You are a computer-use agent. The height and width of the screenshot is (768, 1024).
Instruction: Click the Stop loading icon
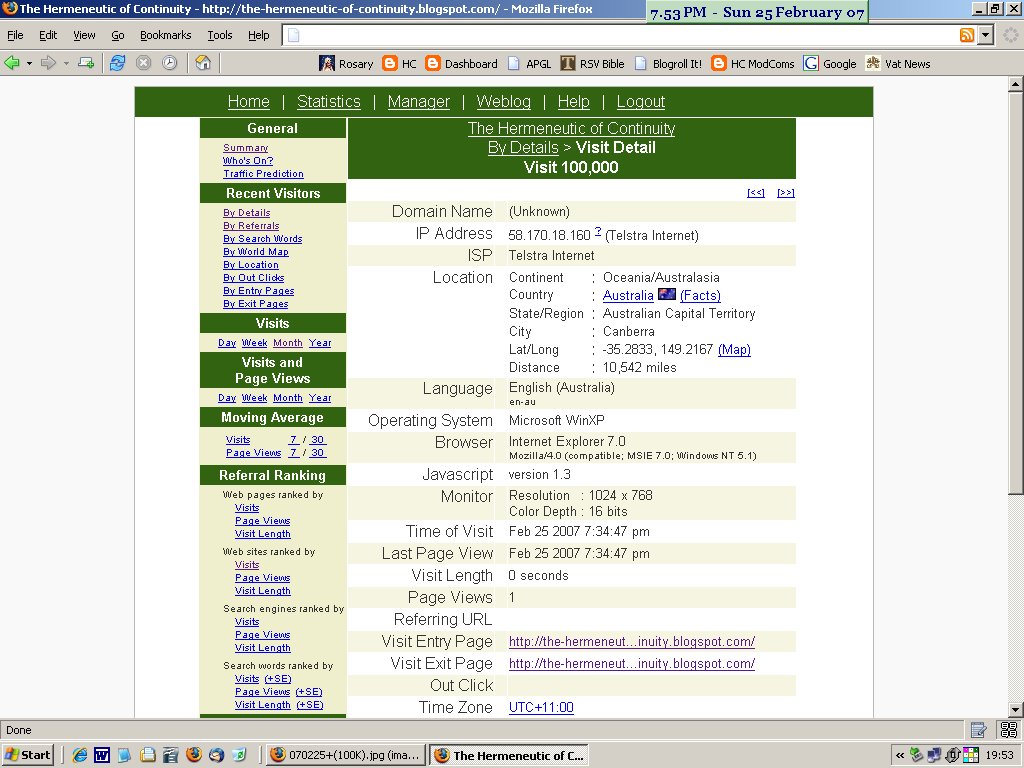click(x=144, y=63)
